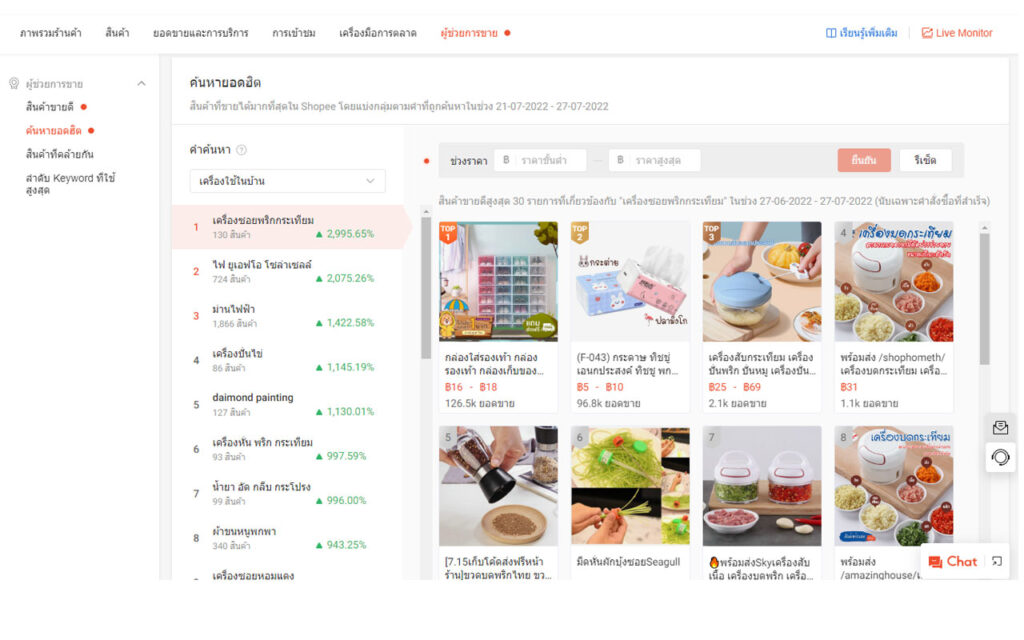
Task: Click the product grid vertical scrollbar
Action: [983, 300]
